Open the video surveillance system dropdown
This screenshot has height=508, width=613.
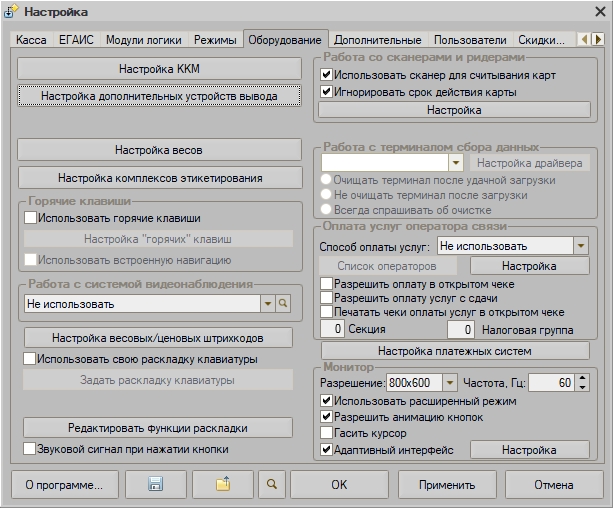coord(266,303)
